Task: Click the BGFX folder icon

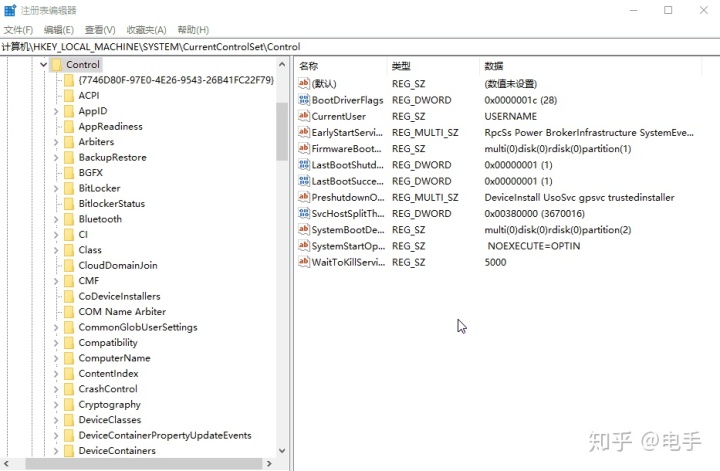Action: (69, 173)
